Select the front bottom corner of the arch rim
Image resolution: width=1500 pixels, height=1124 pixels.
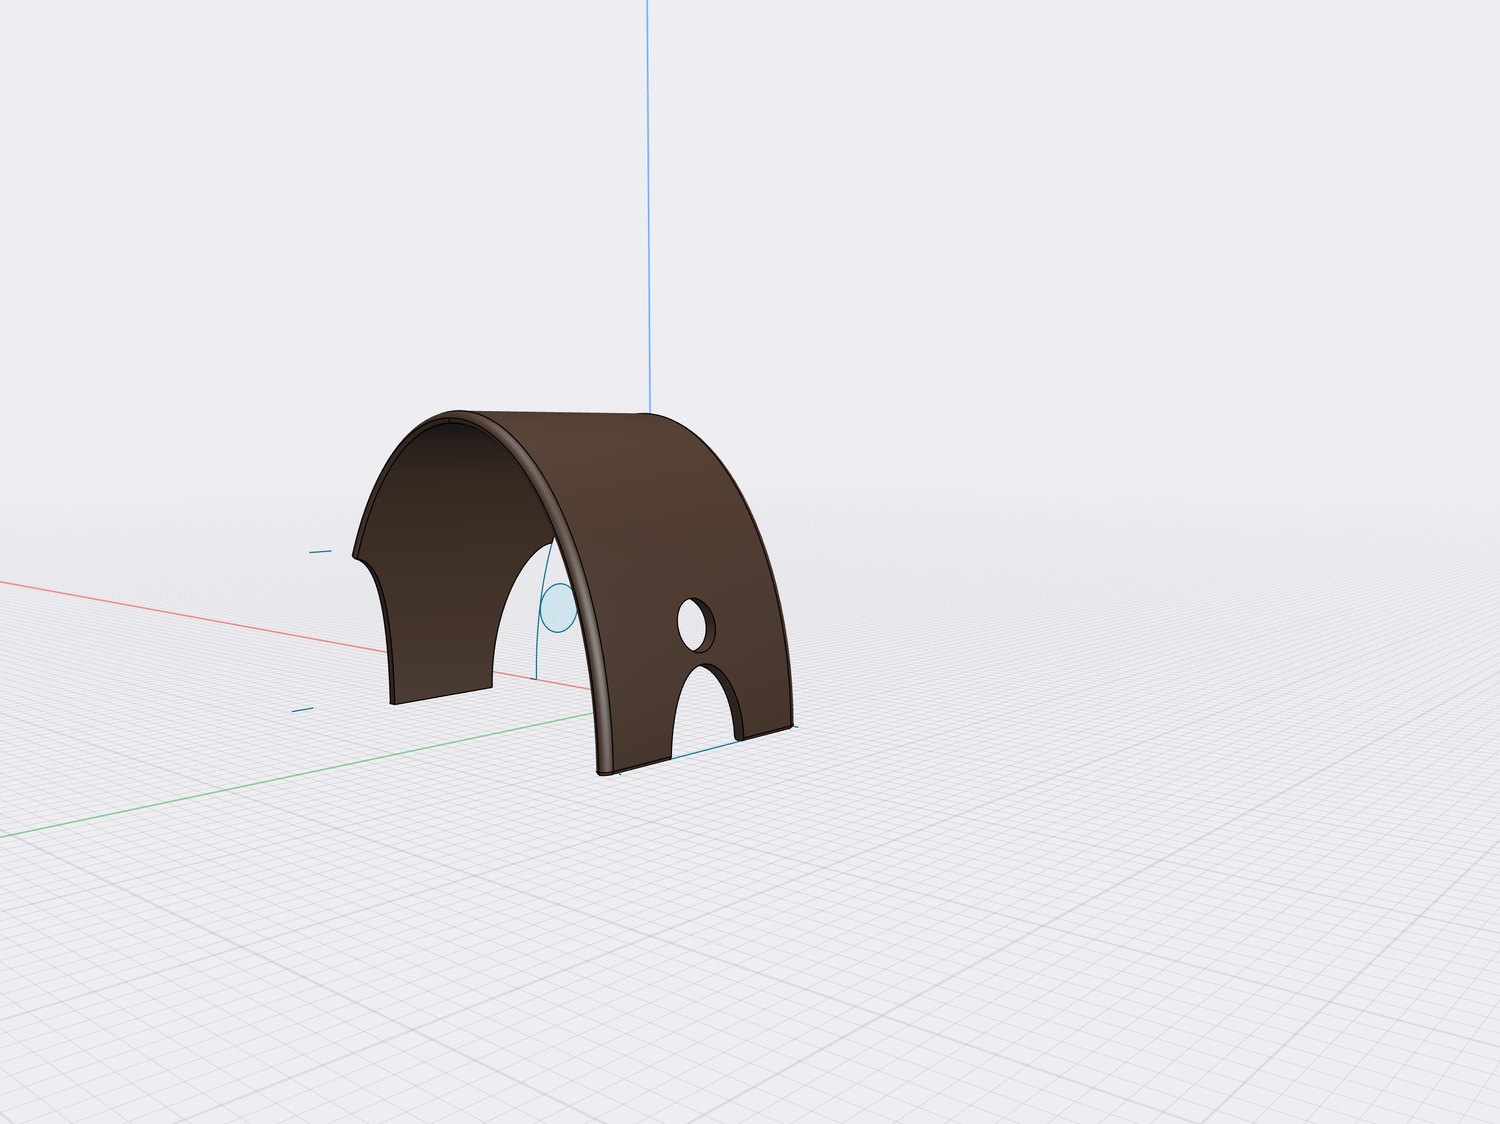click(x=603, y=772)
